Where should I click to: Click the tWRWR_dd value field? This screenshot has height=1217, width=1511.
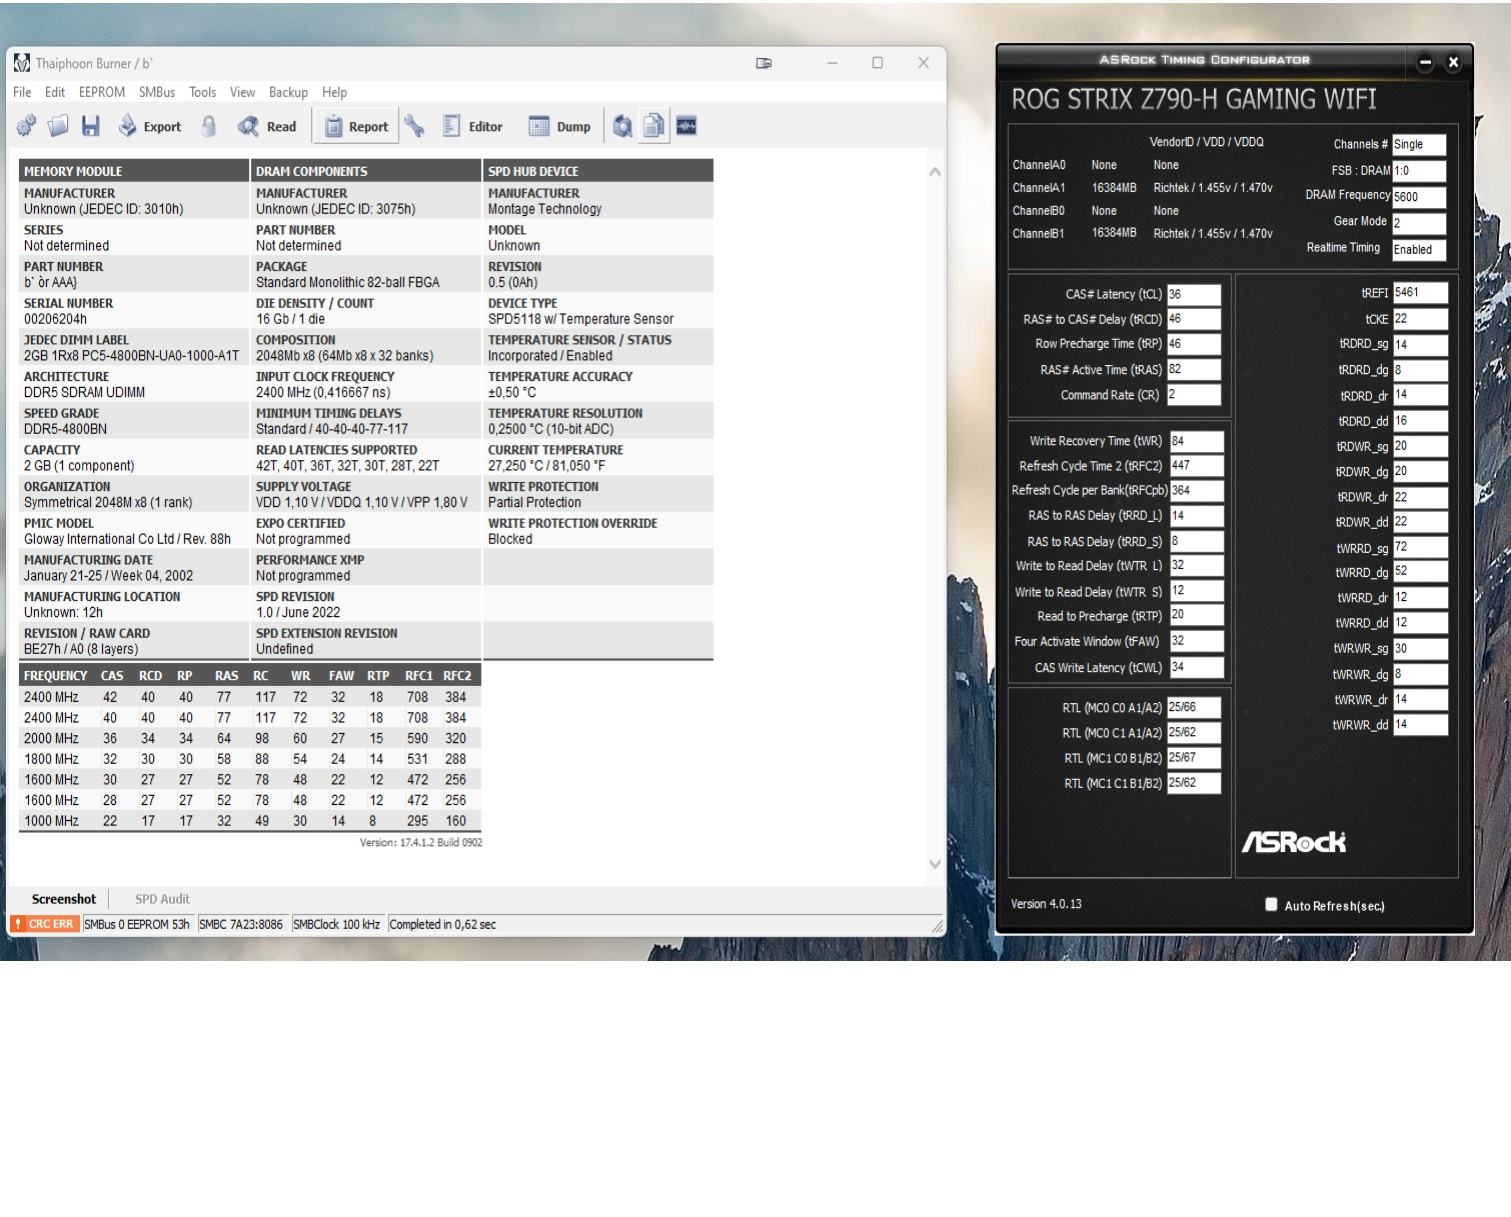point(1420,725)
